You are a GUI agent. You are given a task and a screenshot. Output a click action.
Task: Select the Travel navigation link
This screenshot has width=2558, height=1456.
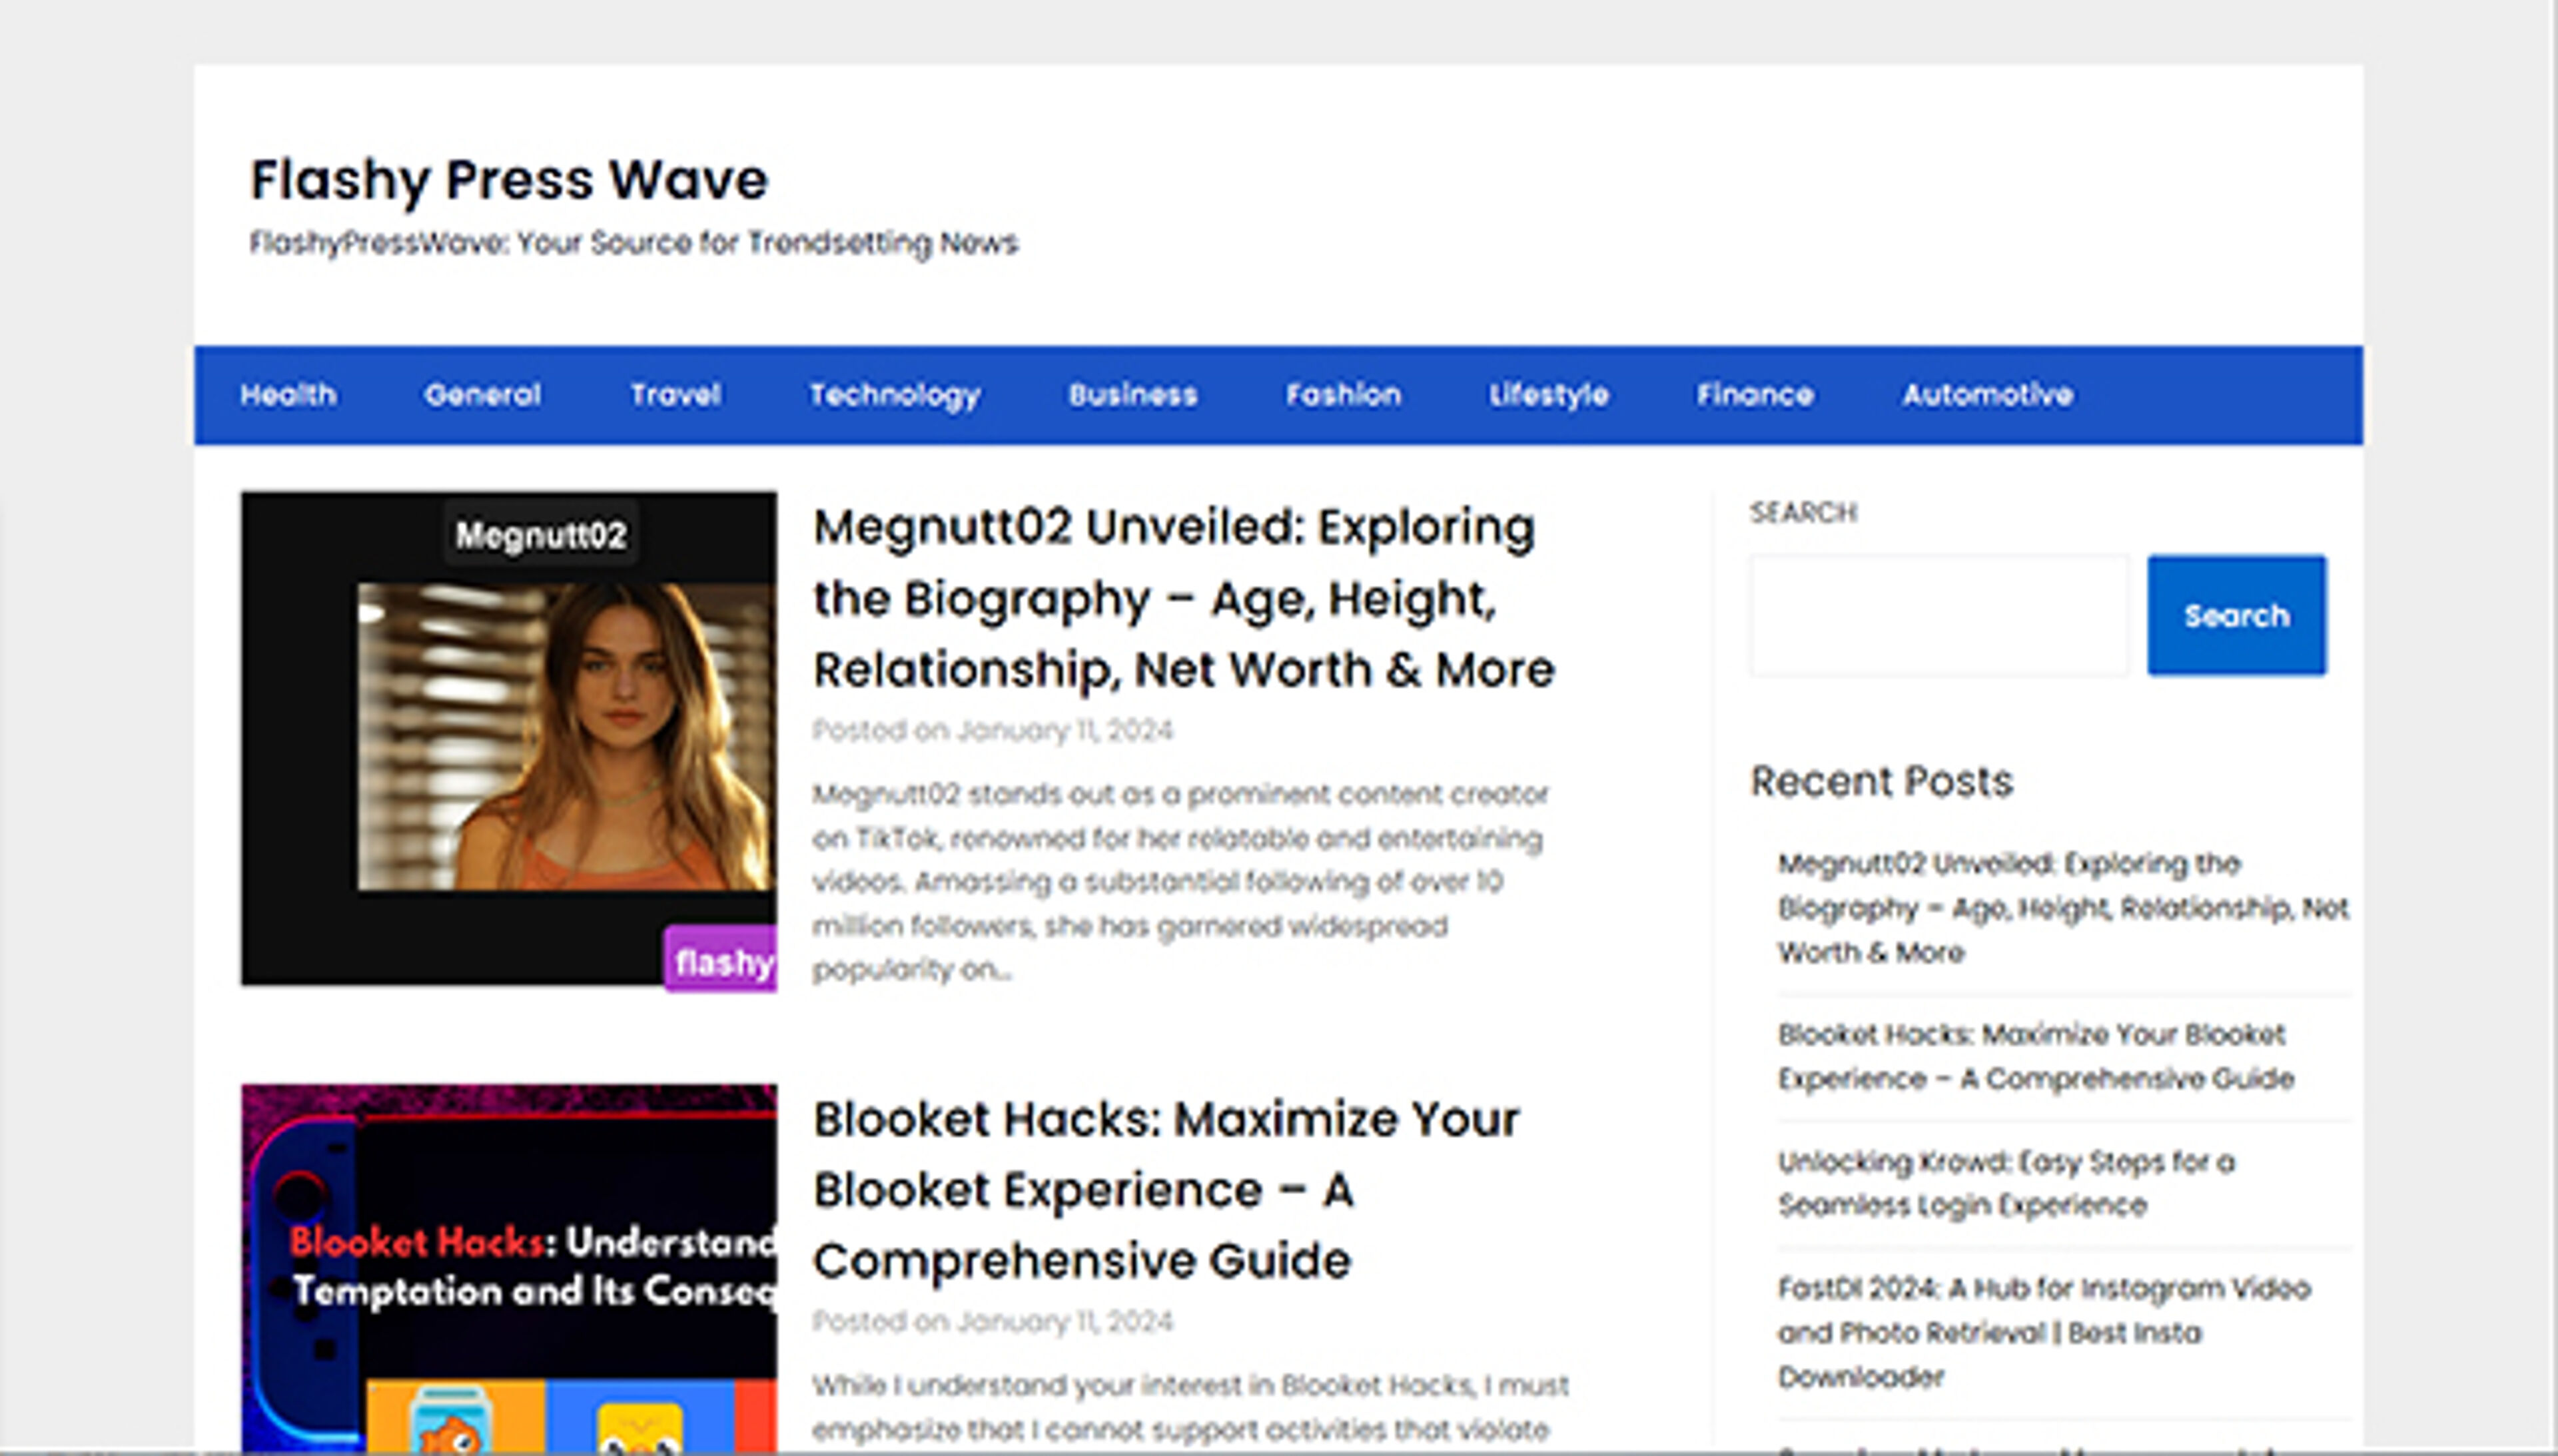pyautogui.click(x=675, y=395)
